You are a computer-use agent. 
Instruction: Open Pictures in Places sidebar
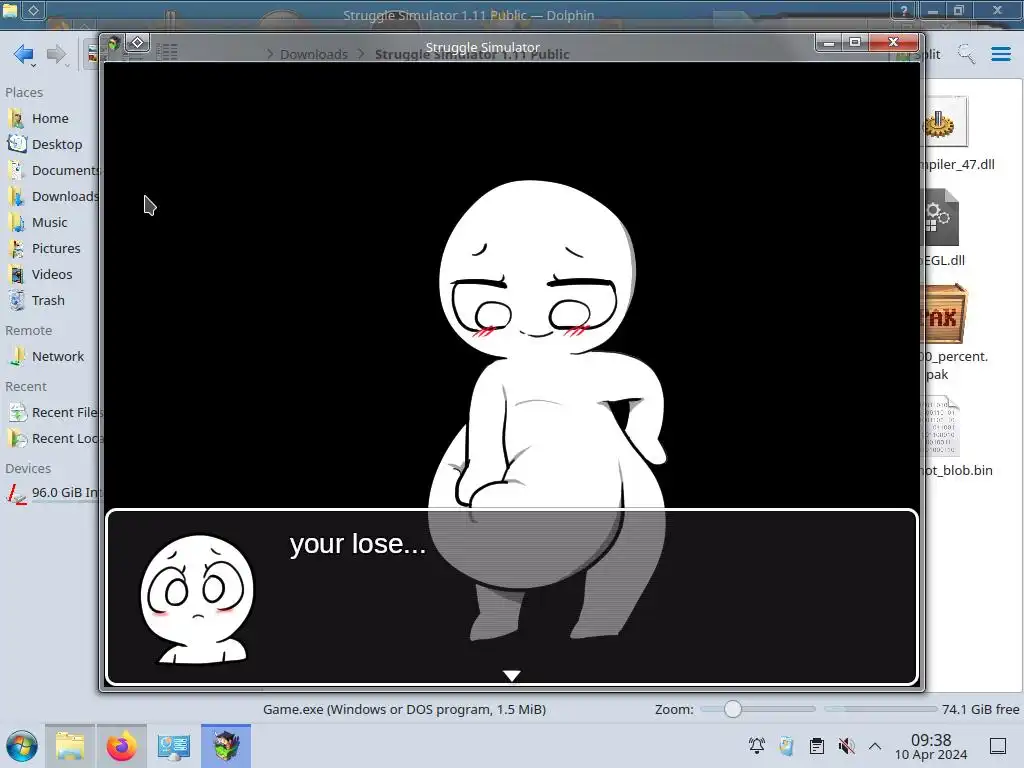click(x=50, y=249)
